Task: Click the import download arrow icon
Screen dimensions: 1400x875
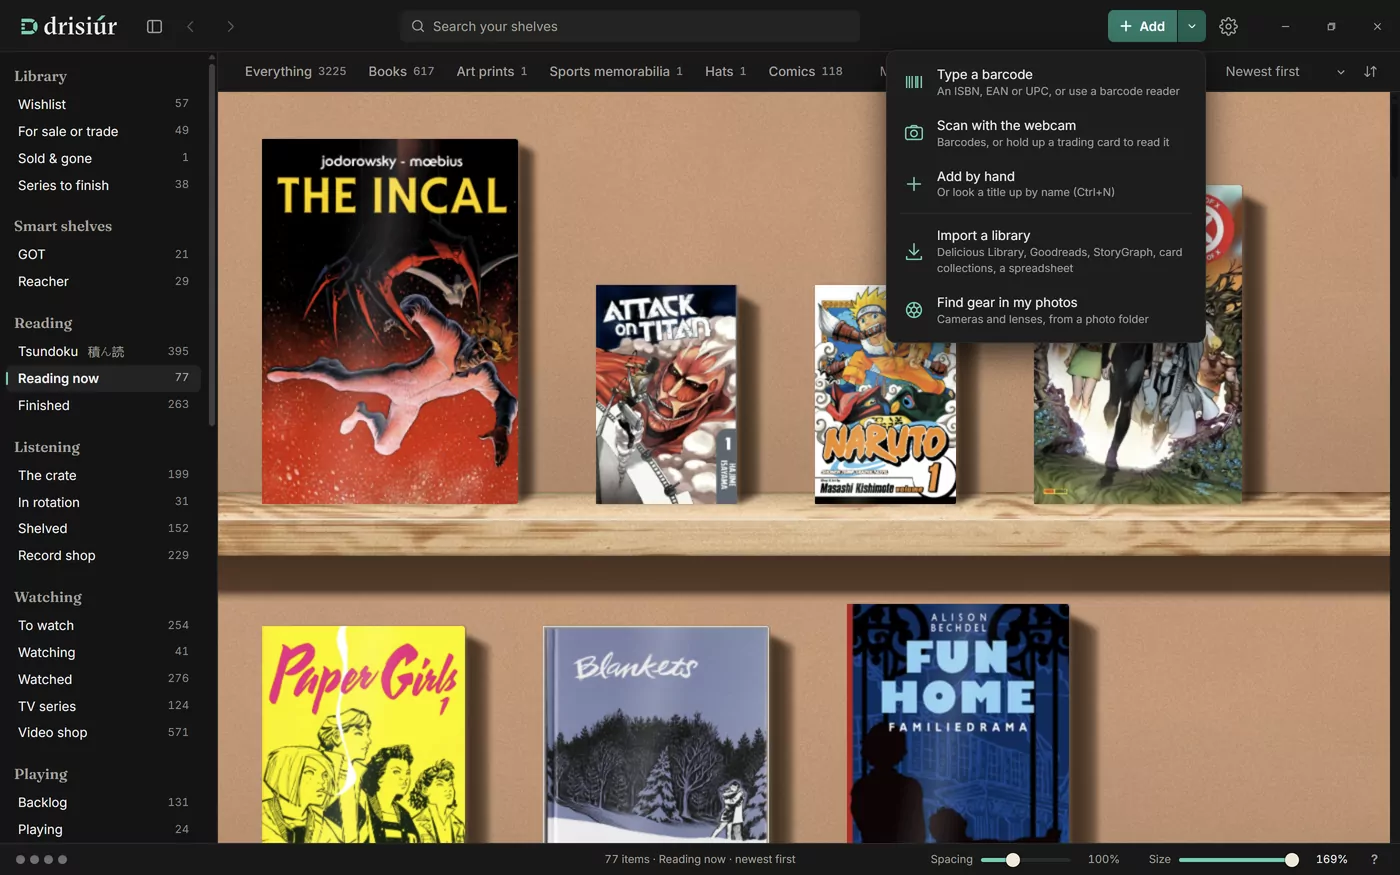Action: tap(914, 251)
